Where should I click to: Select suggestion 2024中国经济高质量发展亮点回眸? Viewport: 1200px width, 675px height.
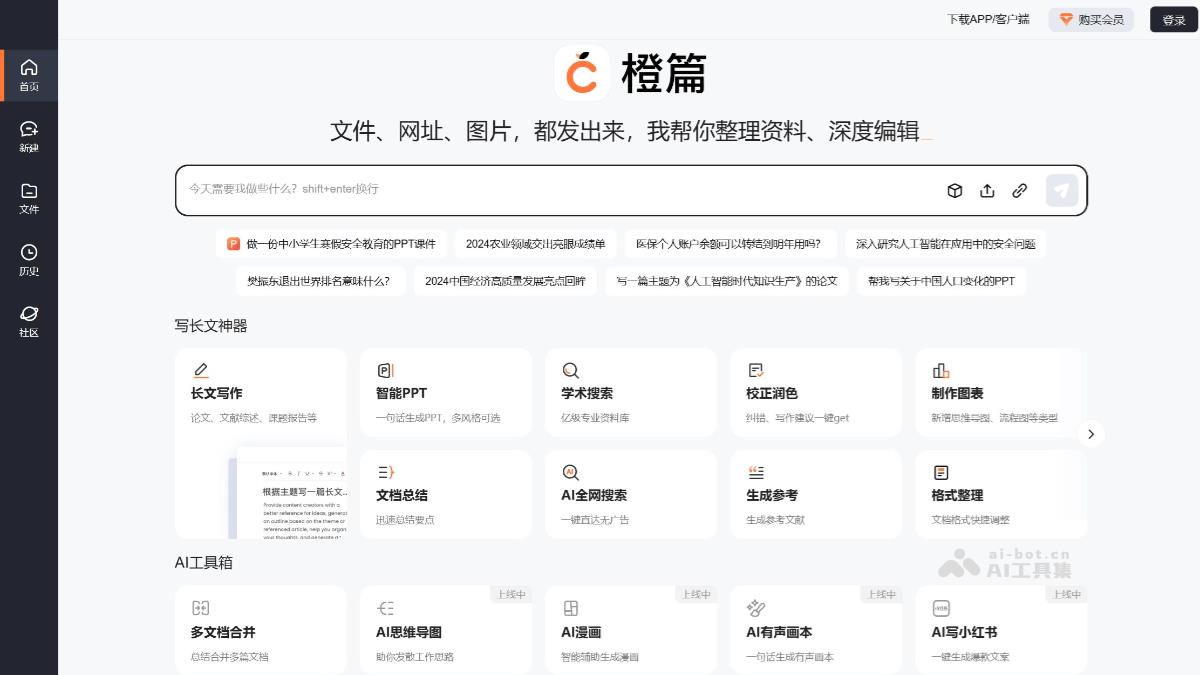505,281
